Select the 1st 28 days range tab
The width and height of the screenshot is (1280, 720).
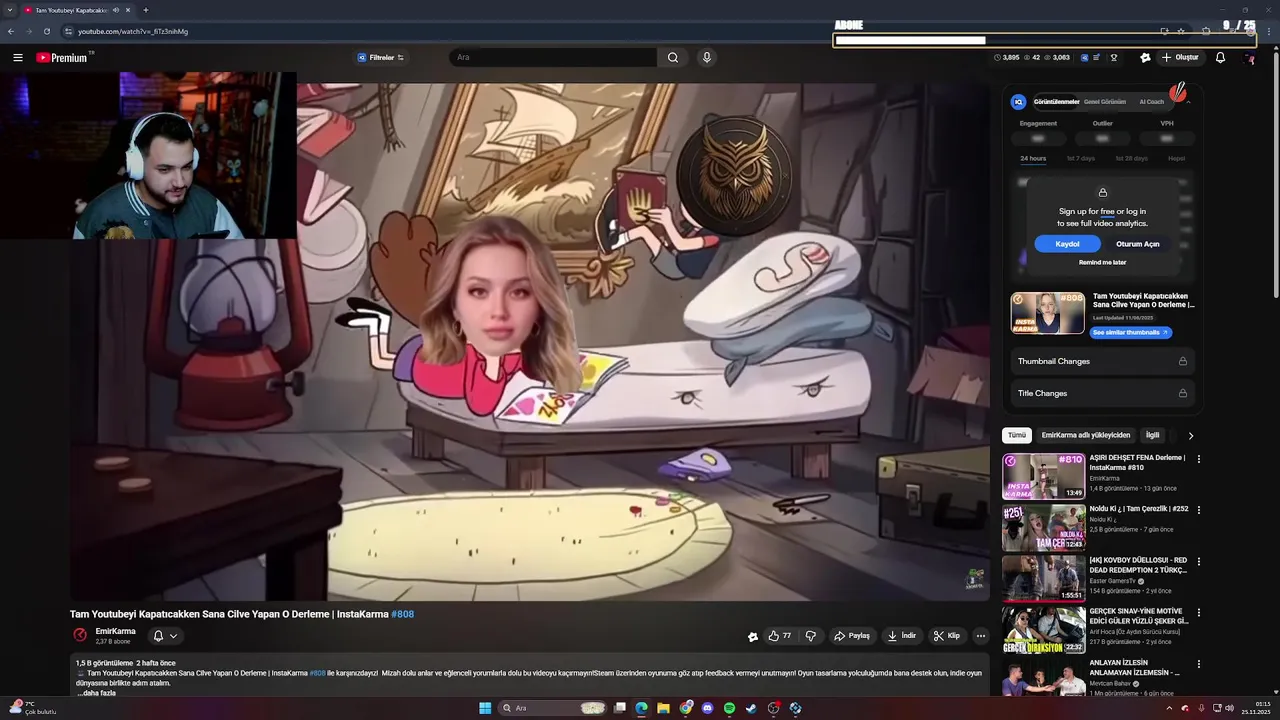coord(1131,159)
